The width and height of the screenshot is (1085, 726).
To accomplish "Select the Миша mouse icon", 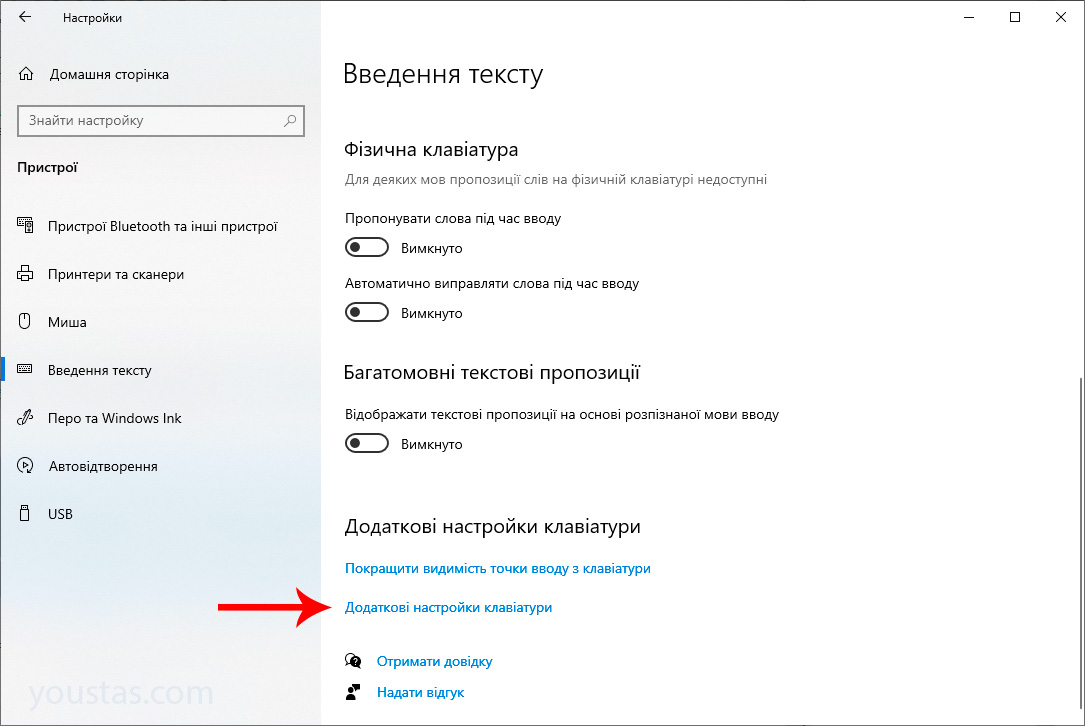I will [x=25, y=321].
